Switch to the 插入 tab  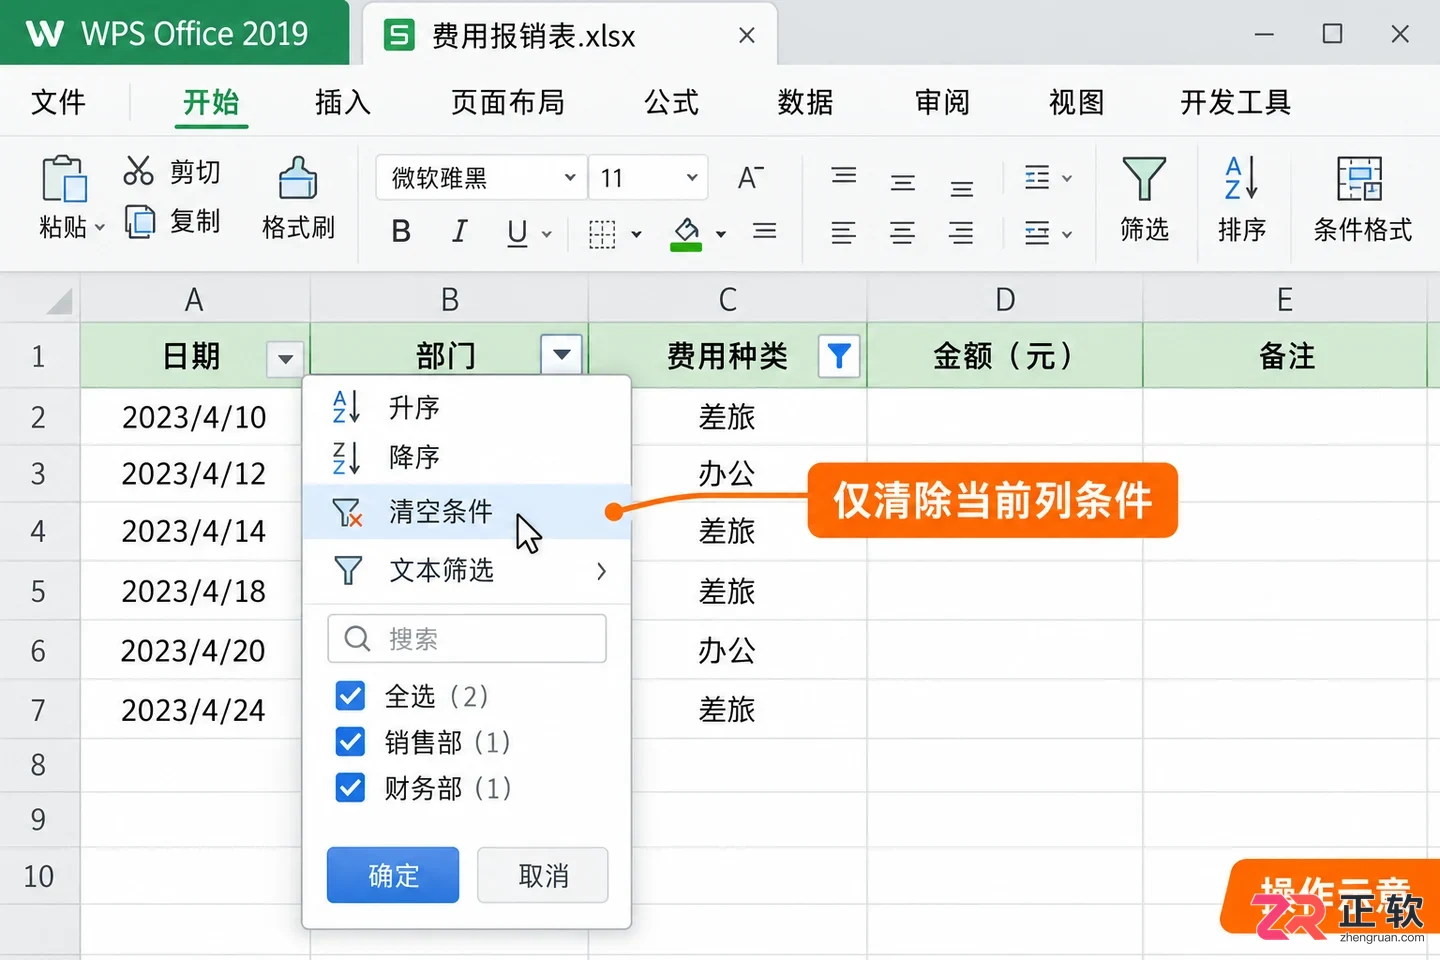[x=343, y=102]
